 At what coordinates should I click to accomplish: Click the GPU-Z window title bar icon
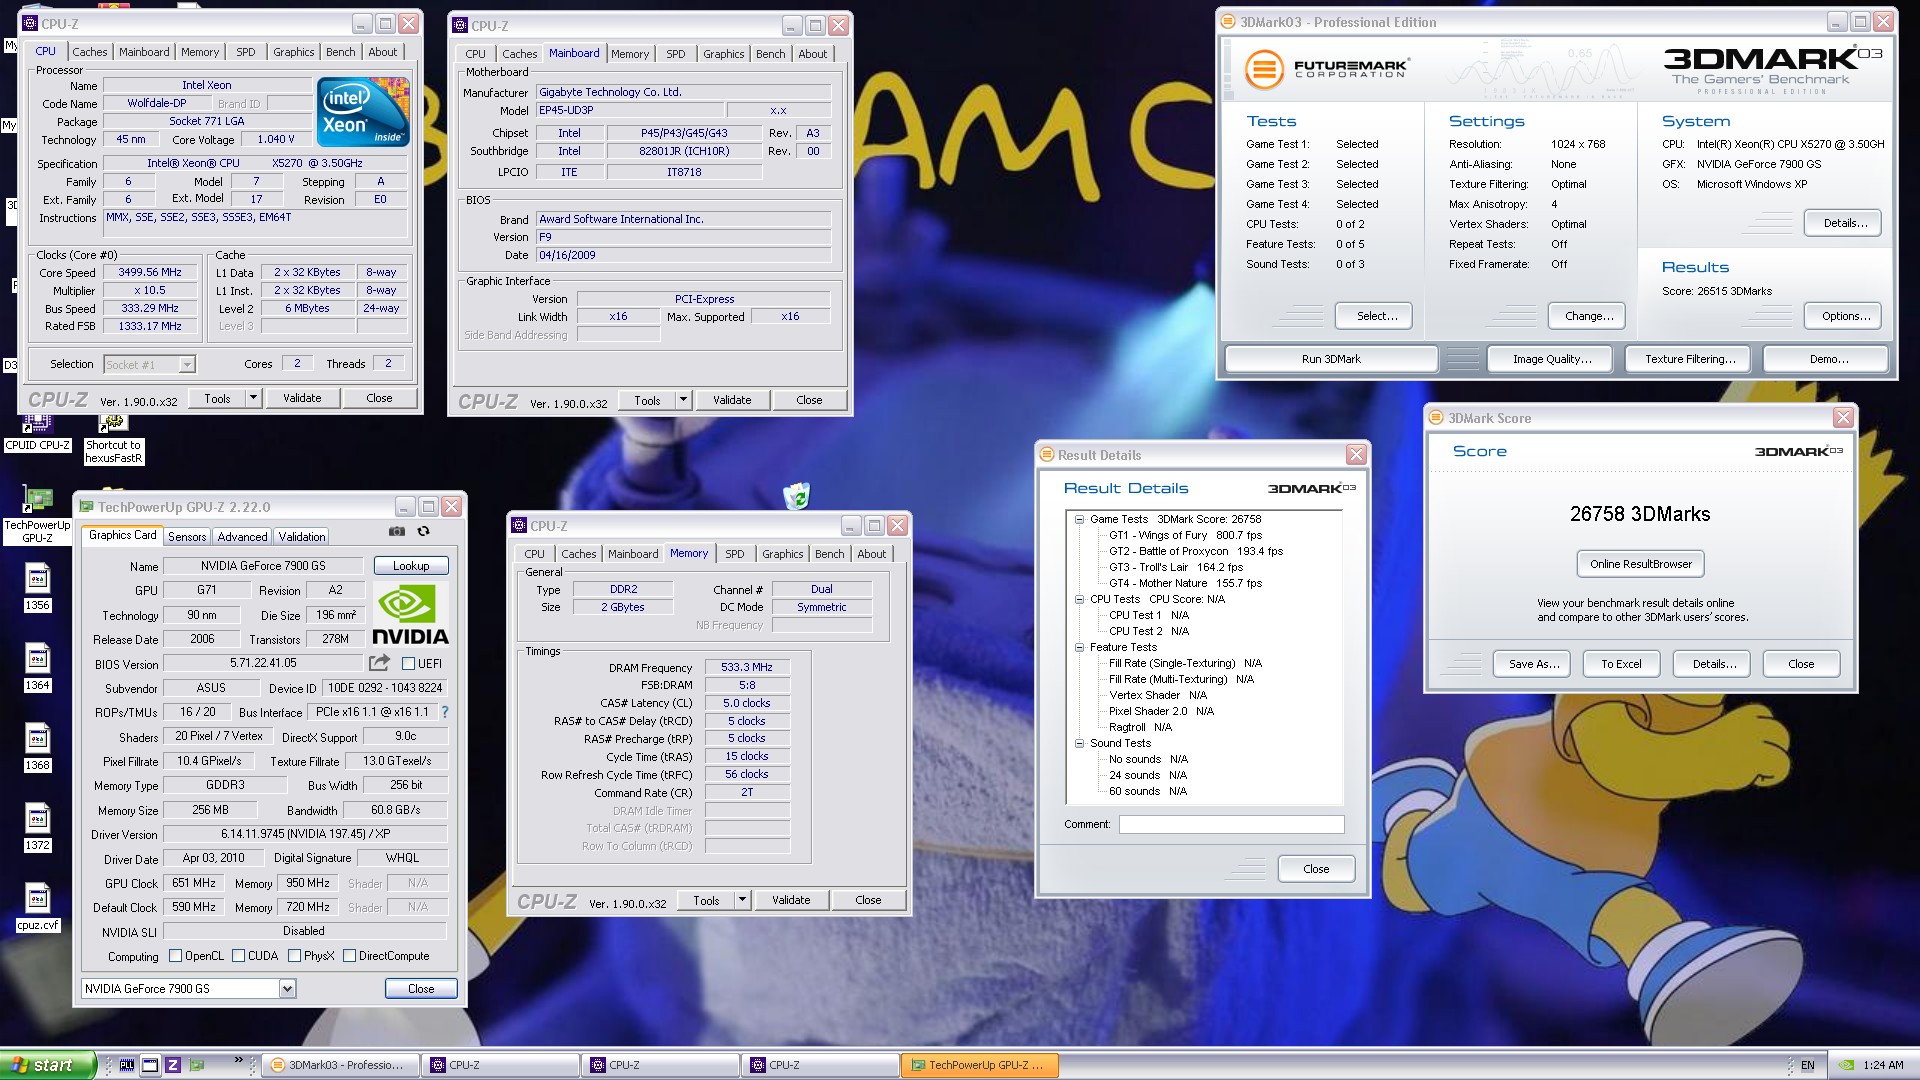pos(87,507)
